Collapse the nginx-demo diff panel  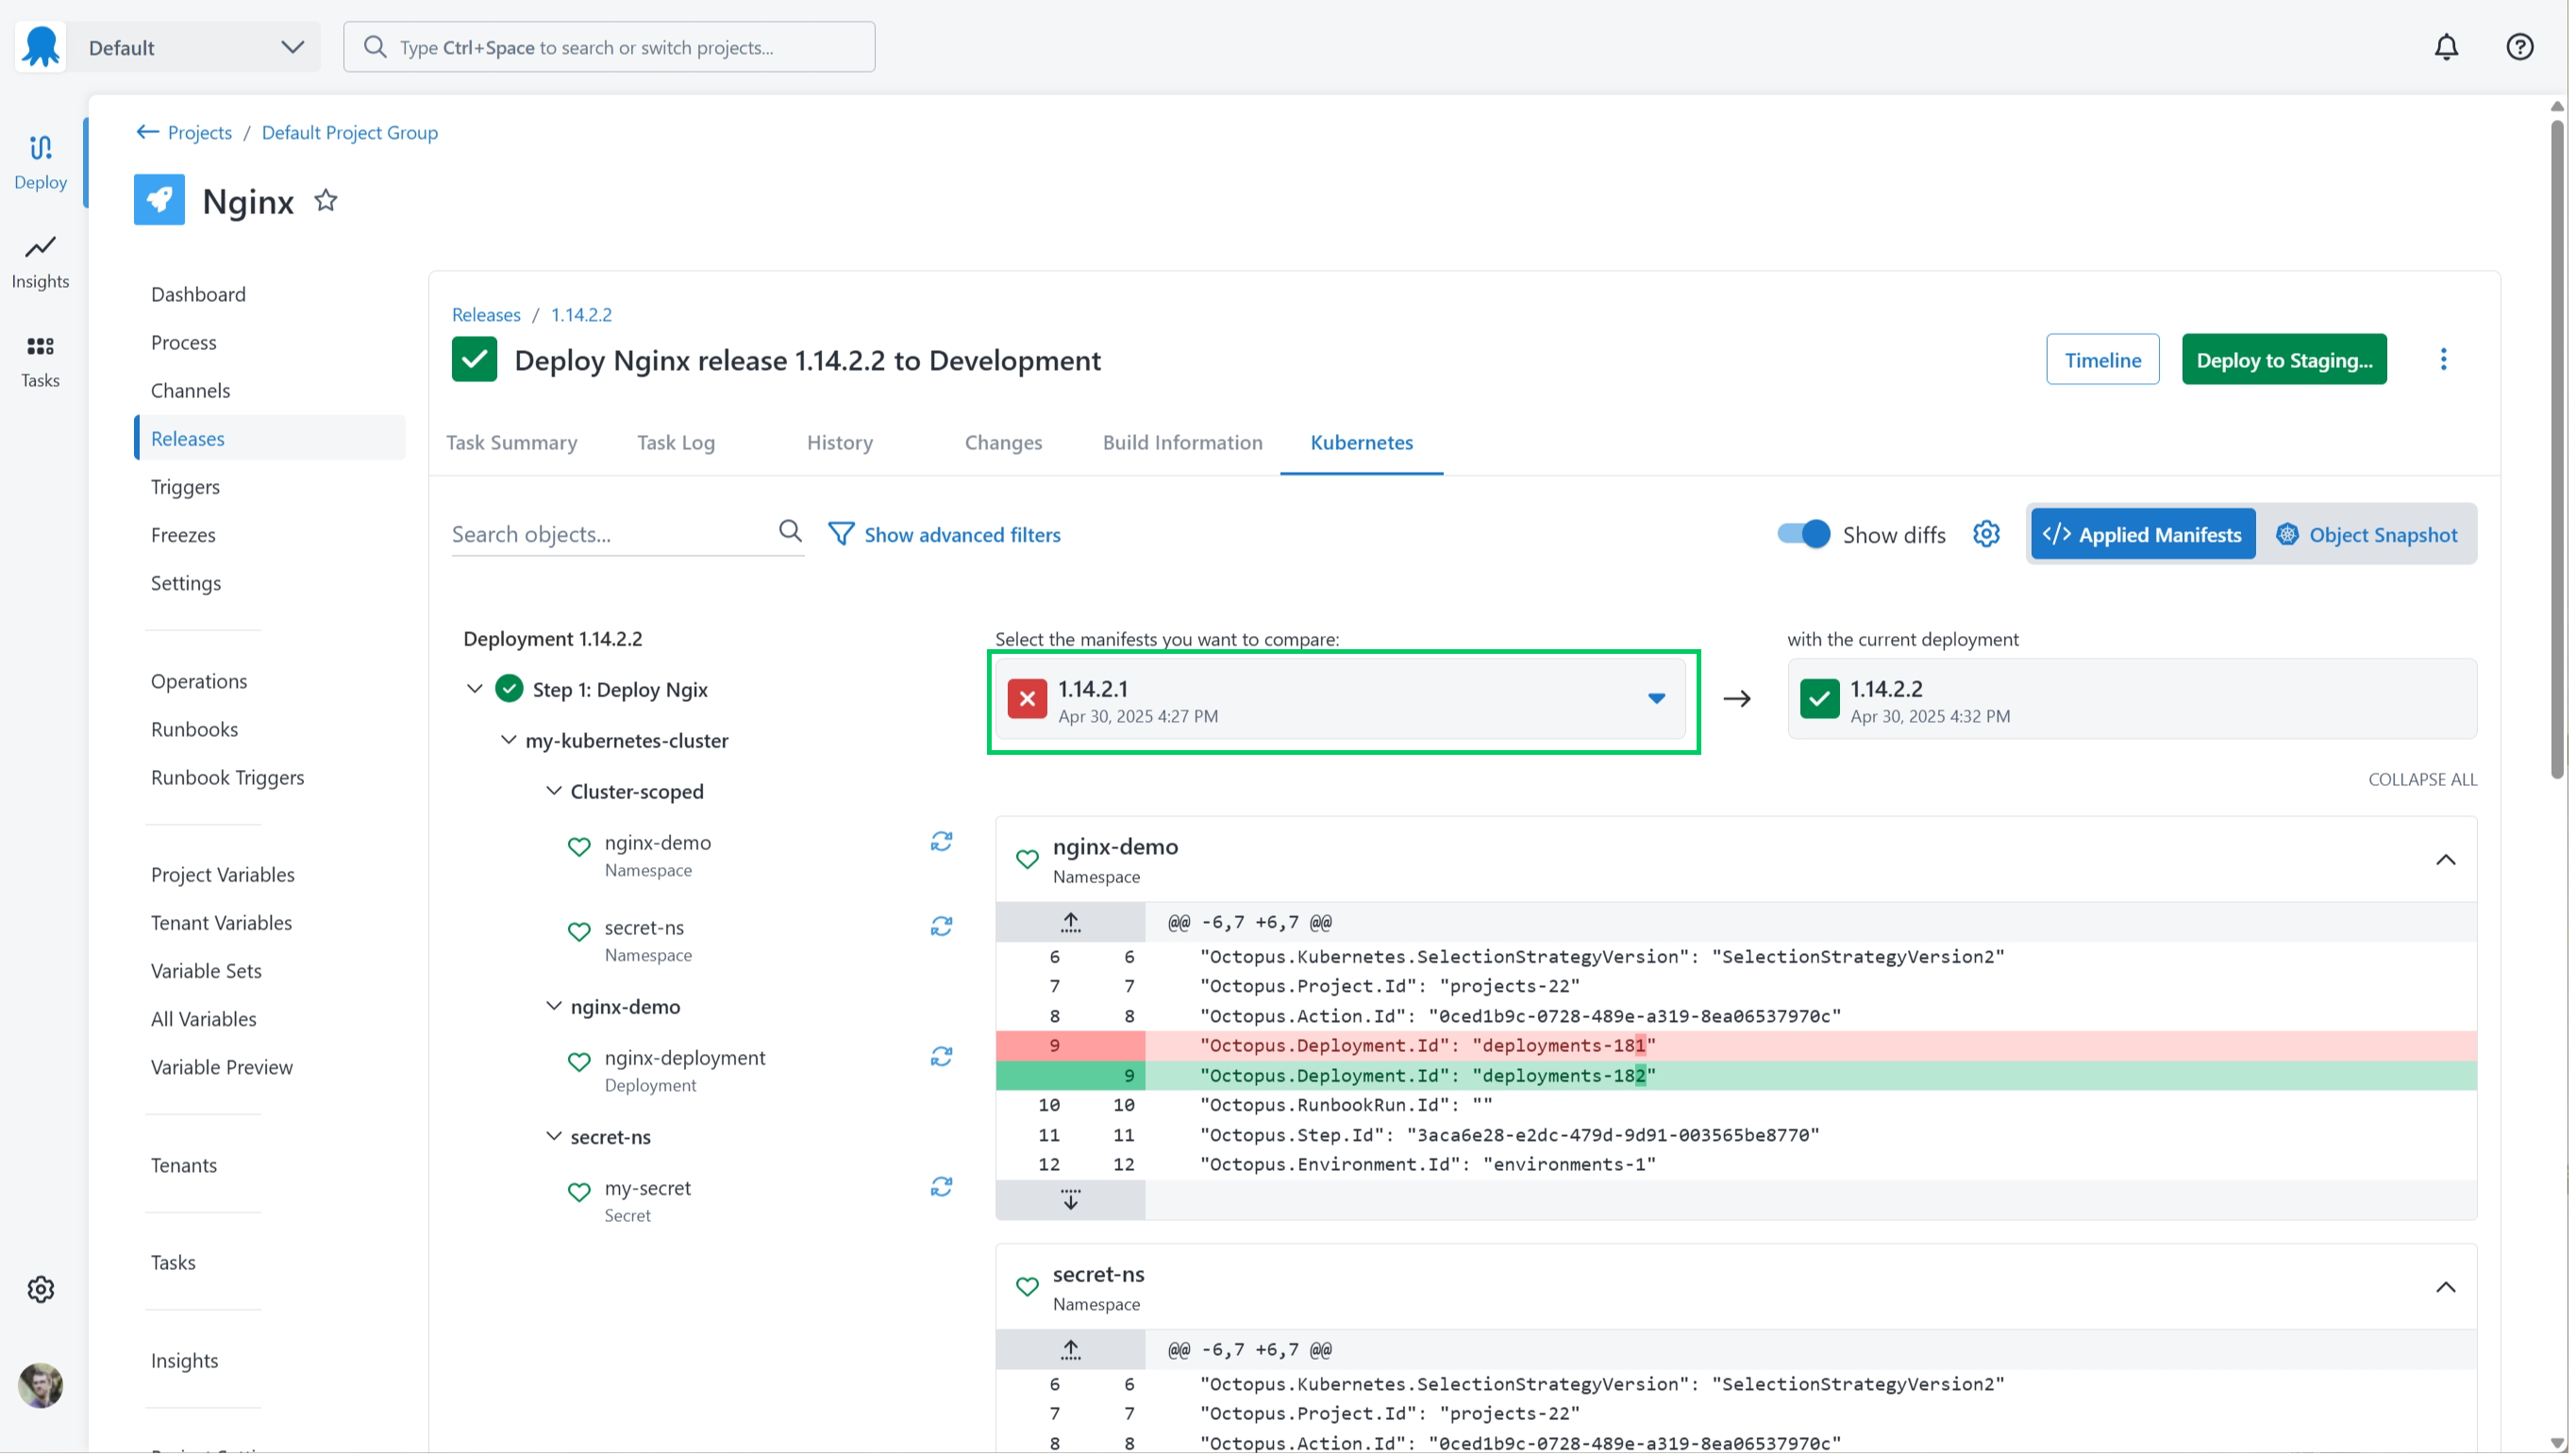tap(2445, 861)
